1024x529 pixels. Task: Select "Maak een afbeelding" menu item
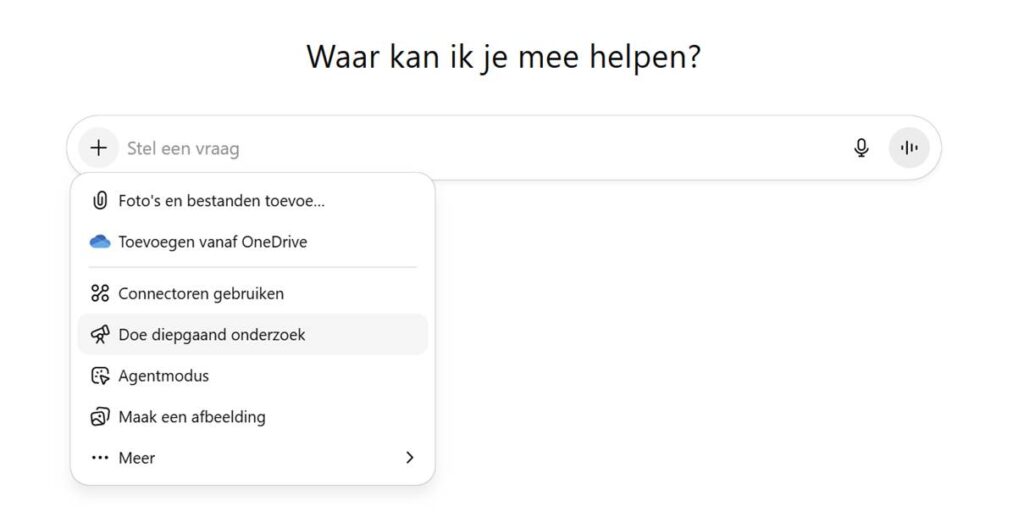(x=192, y=417)
